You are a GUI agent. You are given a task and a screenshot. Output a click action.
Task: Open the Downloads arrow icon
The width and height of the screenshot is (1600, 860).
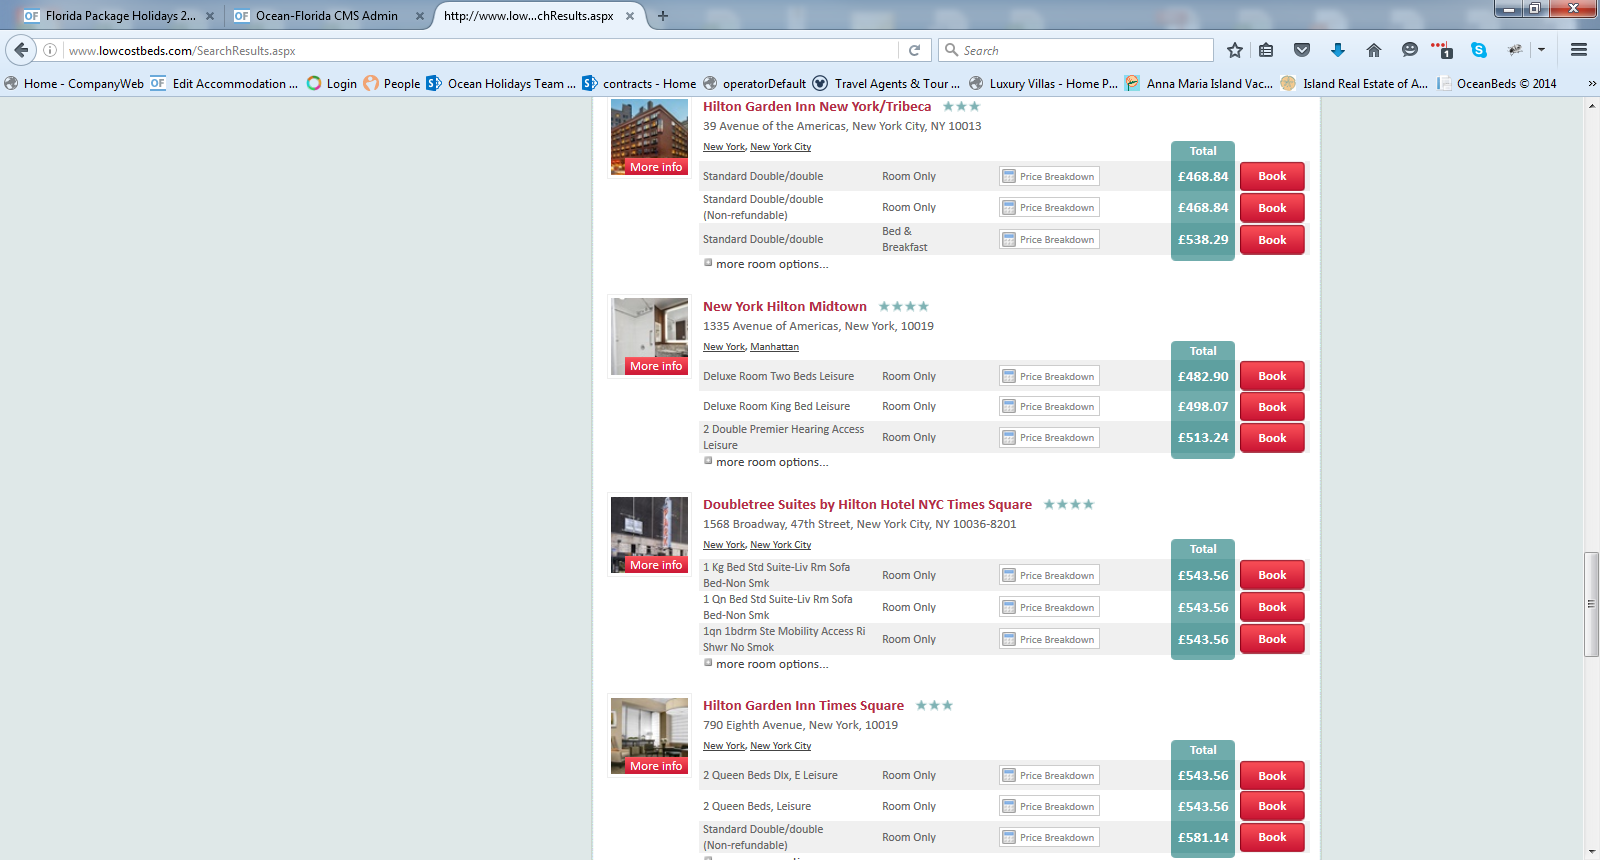tap(1338, 50)
